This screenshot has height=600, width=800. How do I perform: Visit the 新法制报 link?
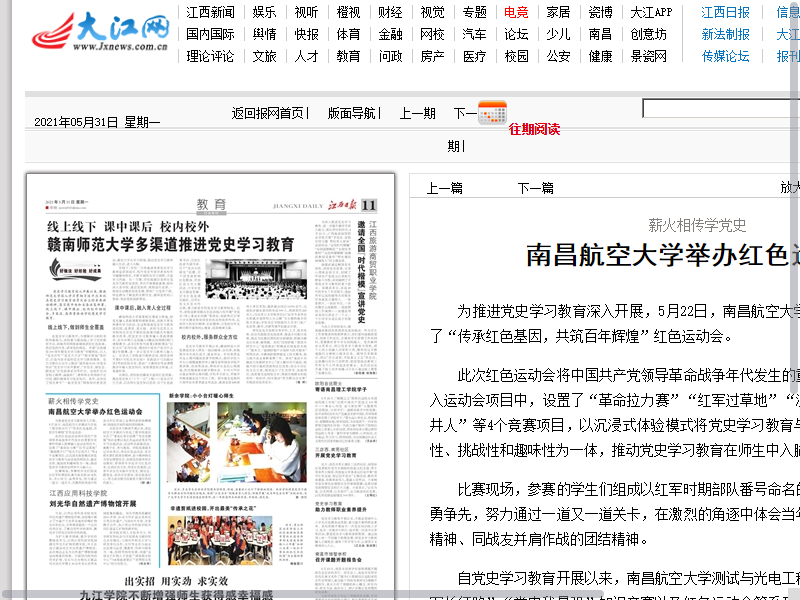click(x=725, y=34)
